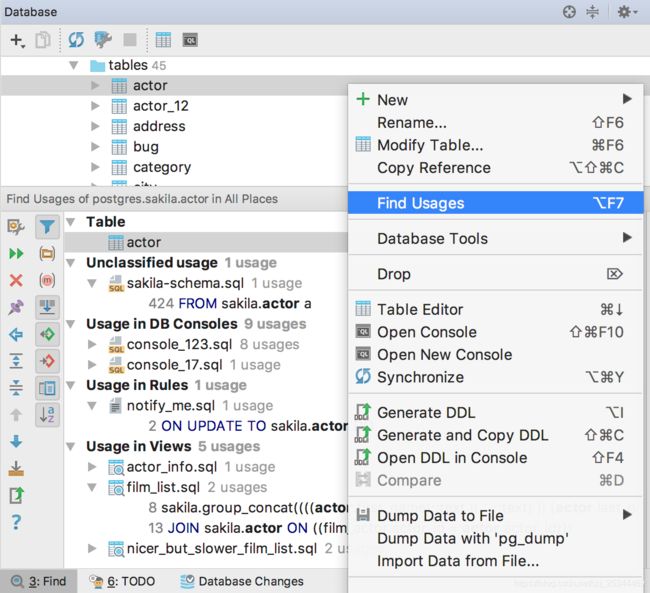Toggle group by package folder icon
The height and width of the screenshot is (593, 650).
(47, 253)
